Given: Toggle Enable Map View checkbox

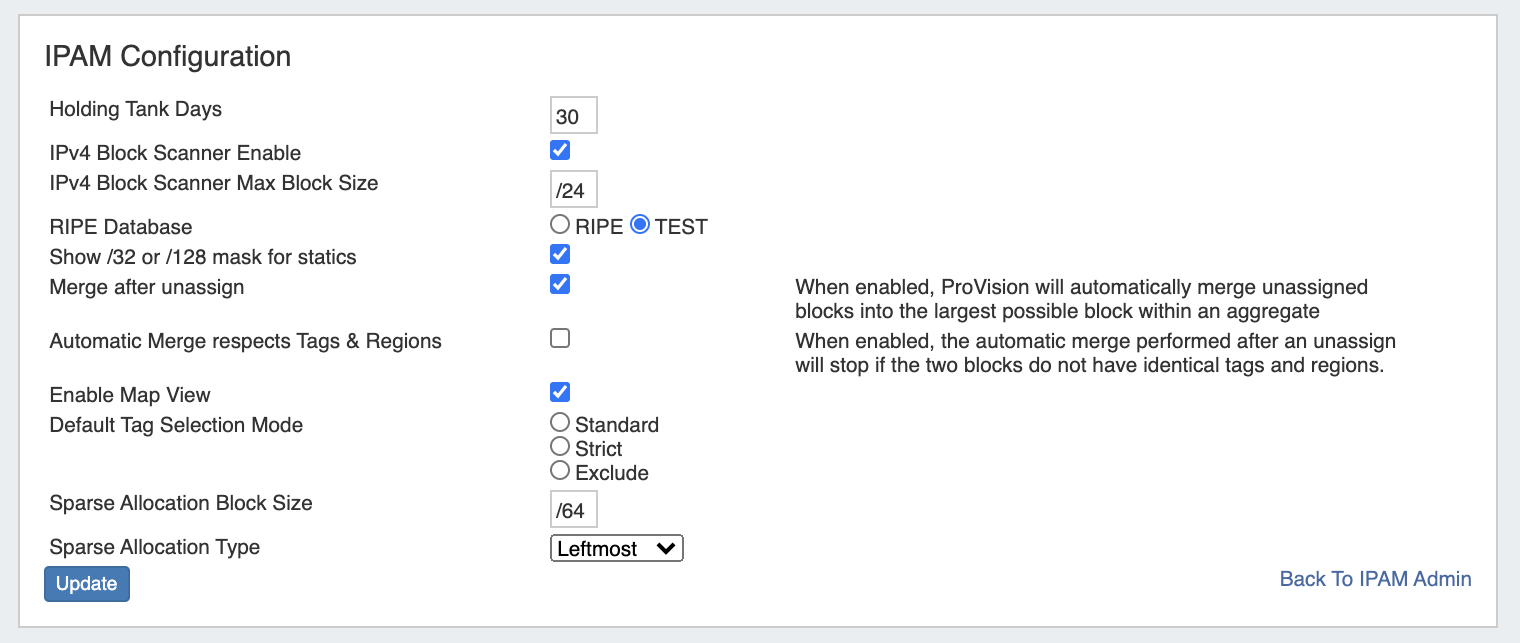Looking at the screenshot, I should pos(560,392).
